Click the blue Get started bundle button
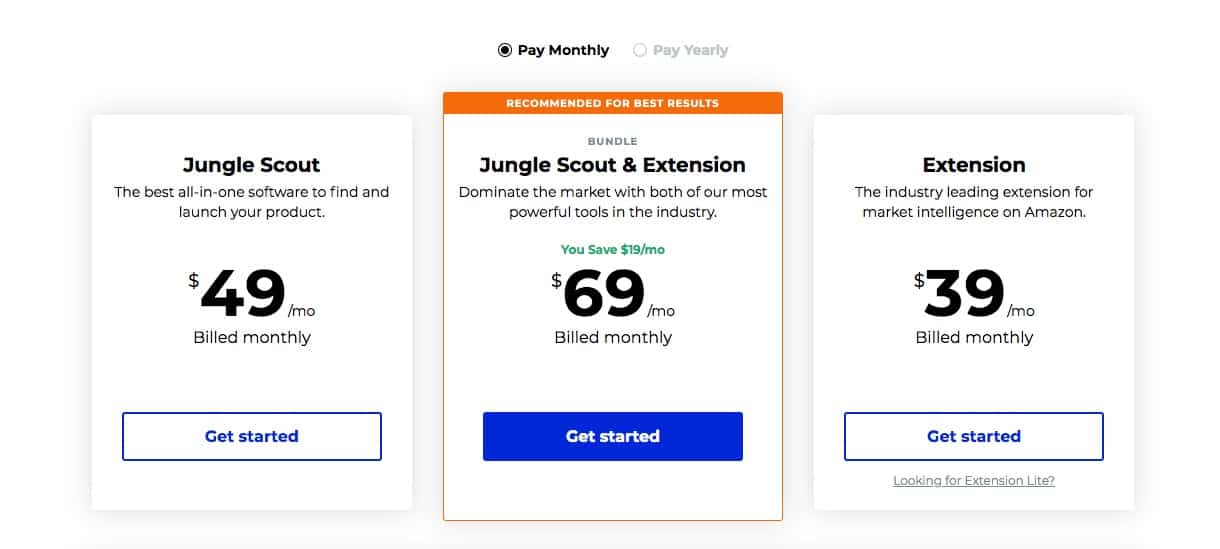1220x549 pixels. 613,436
